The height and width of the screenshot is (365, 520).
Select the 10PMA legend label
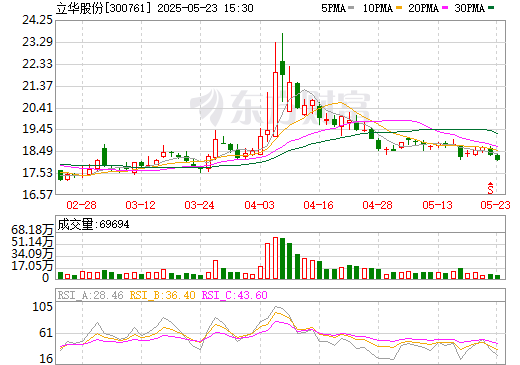(378, 8)
